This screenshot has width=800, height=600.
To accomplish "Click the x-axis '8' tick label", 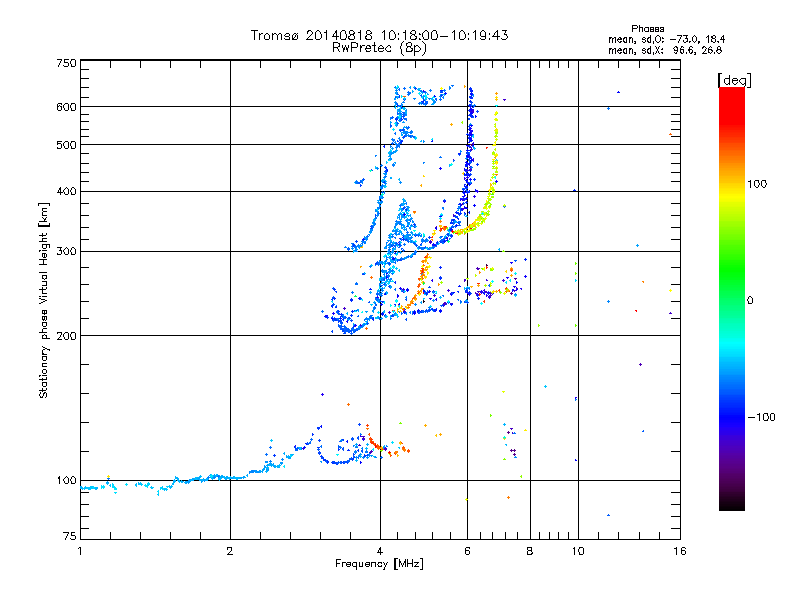I will (x=530, y=551).
